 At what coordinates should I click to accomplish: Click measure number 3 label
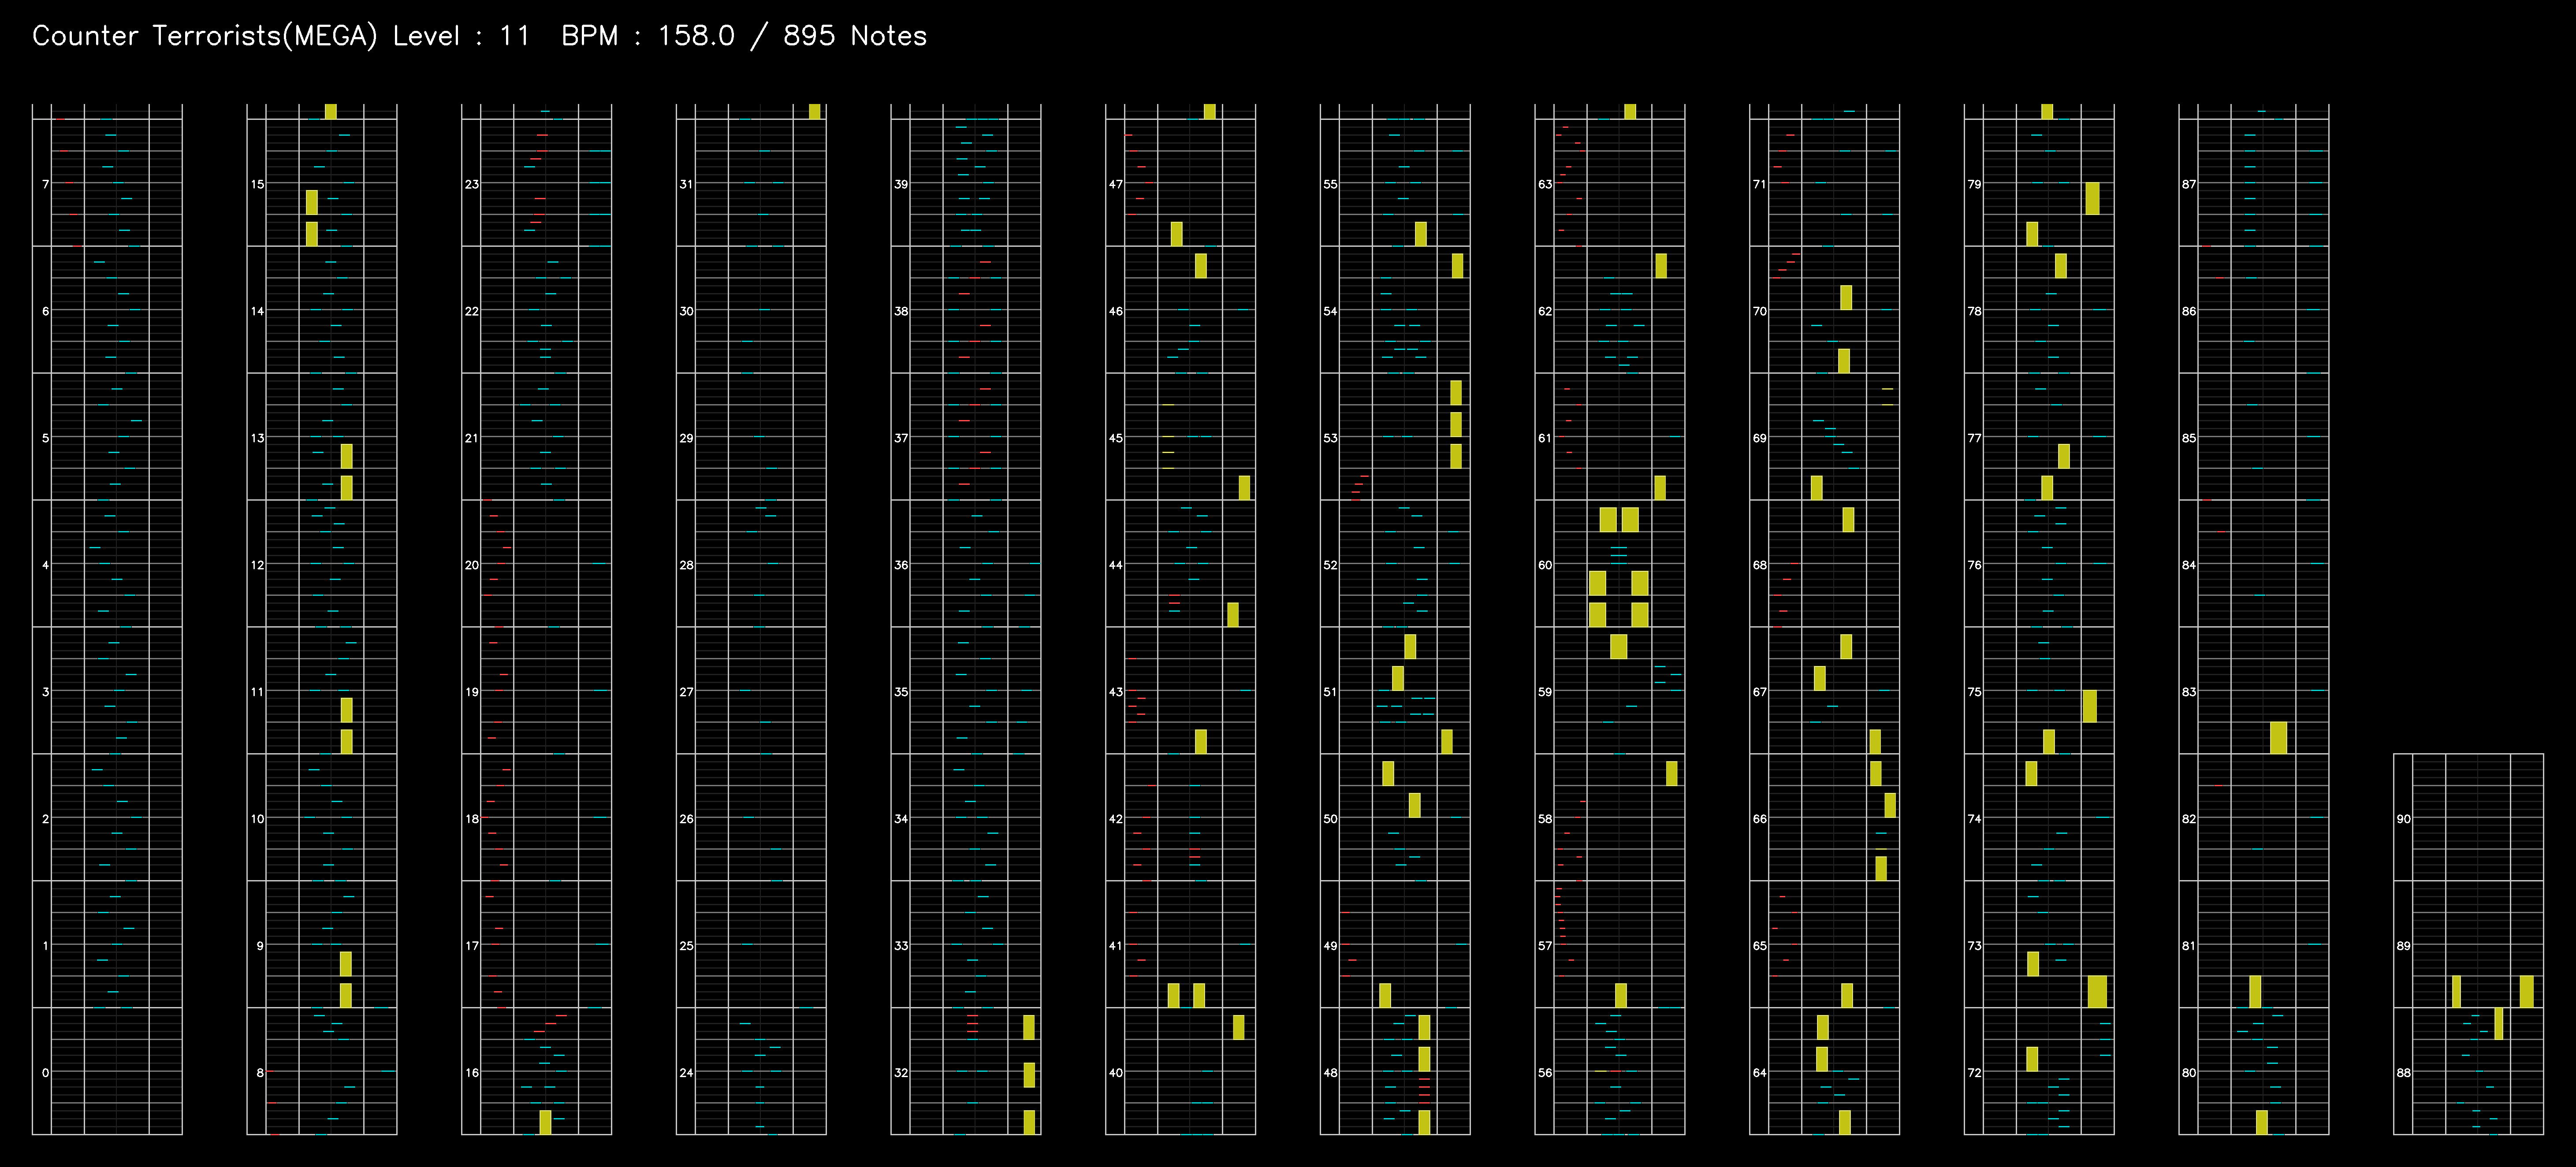tap(45, 692)
